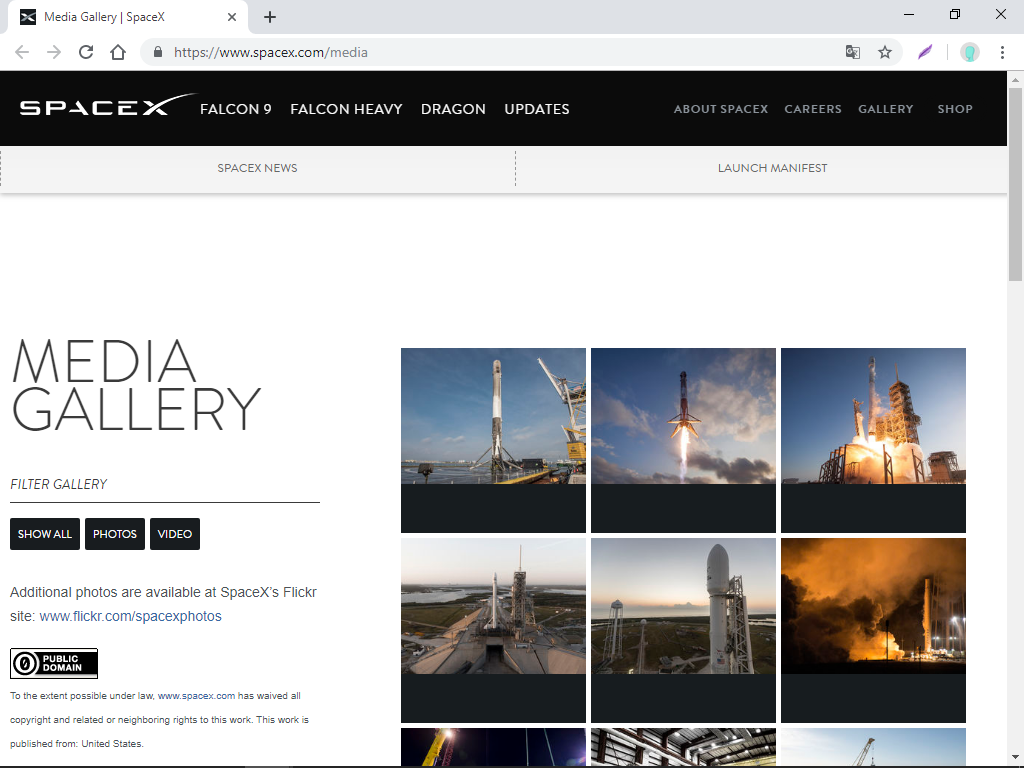Open a new browser tab

click(x=270, y=18)
